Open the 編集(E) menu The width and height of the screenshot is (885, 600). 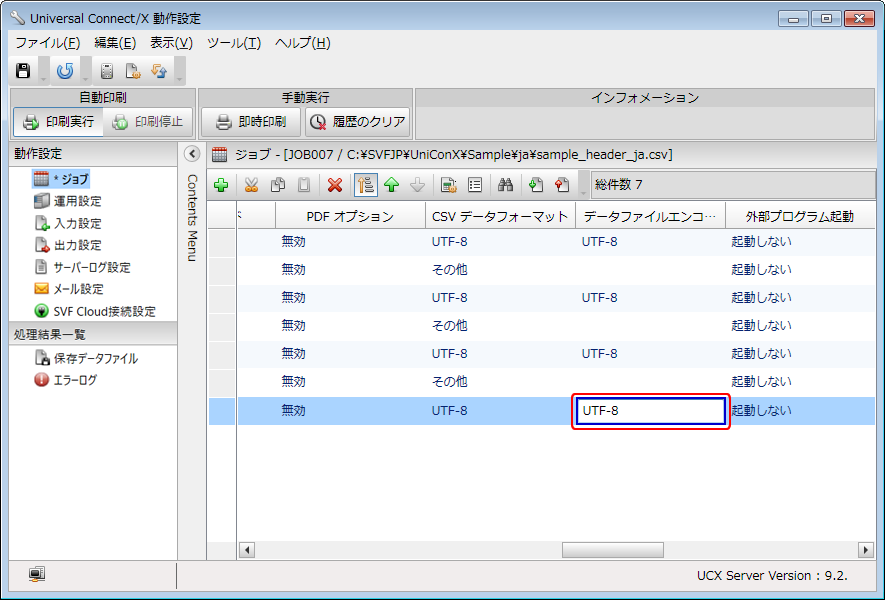point(115,43)
